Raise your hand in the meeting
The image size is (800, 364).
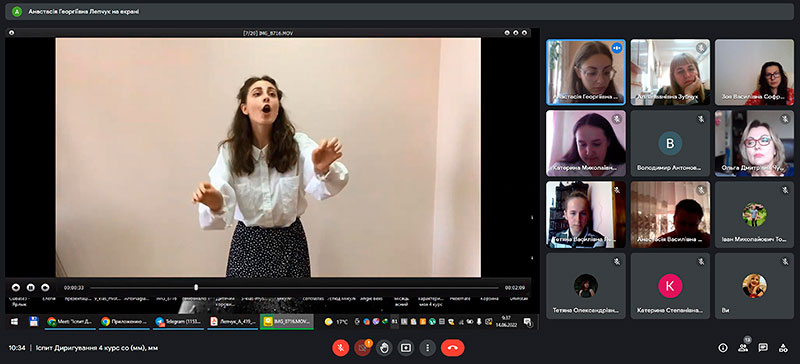point(384,348)
